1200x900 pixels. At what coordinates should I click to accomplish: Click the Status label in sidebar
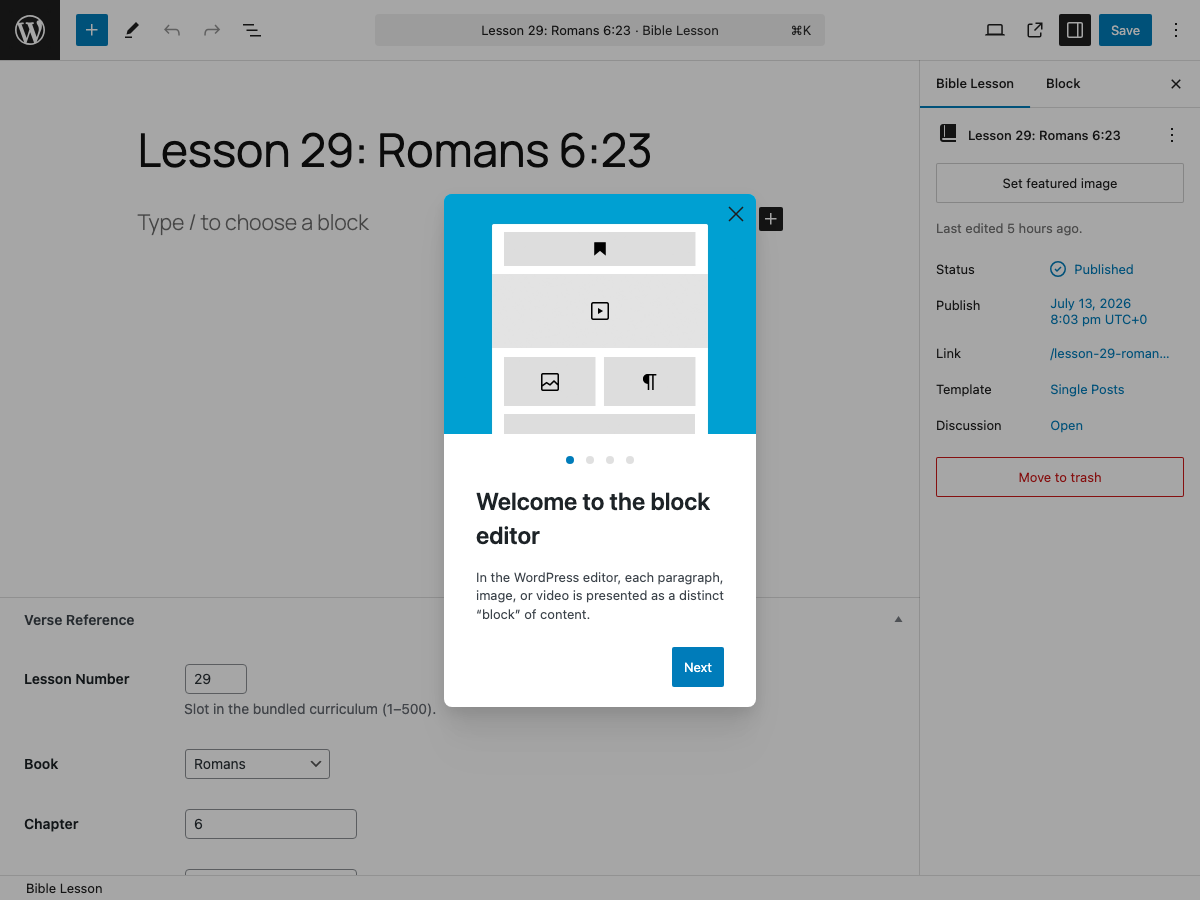coord(955,269)
